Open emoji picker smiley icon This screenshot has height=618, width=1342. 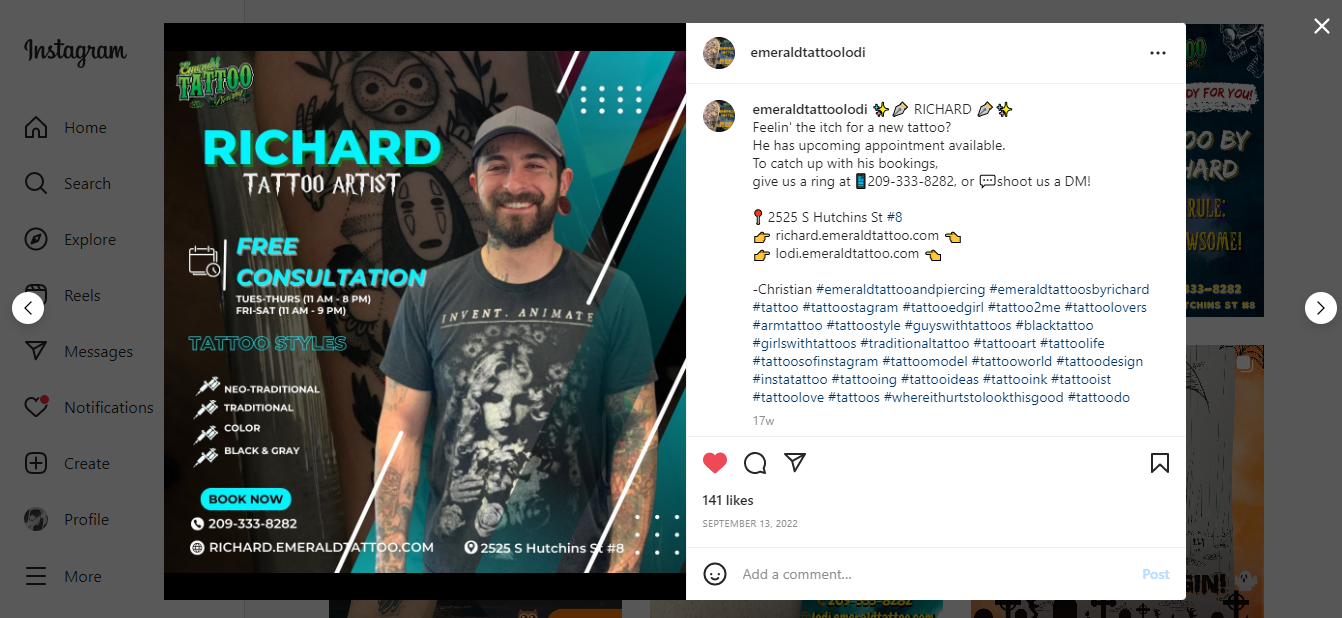click(x=714, y=574)
